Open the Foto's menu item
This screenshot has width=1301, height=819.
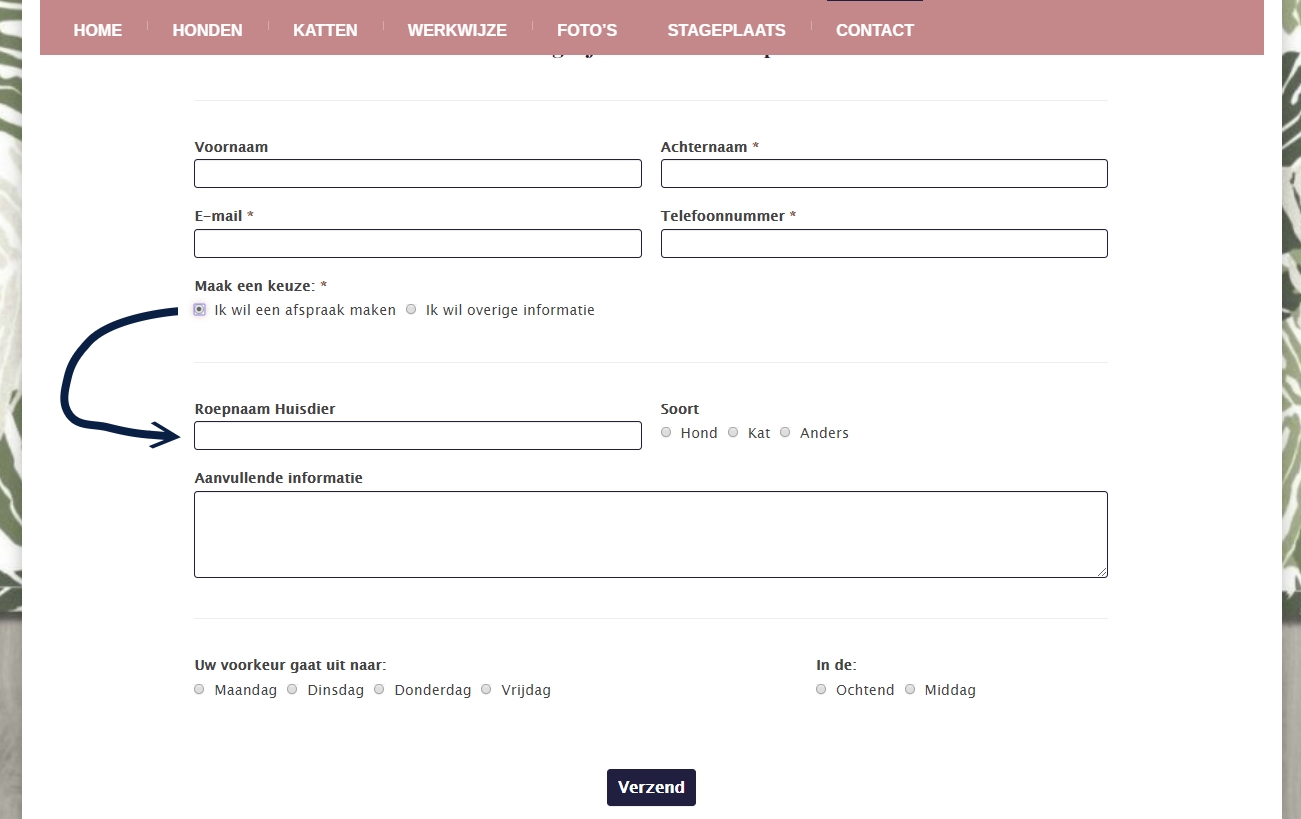(x=587, y=30)
